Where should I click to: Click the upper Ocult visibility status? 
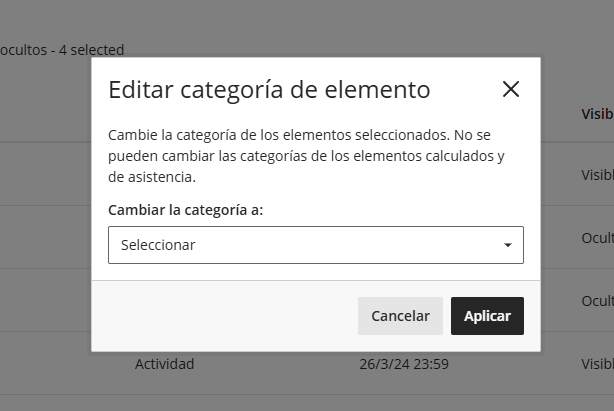point(598,238)
